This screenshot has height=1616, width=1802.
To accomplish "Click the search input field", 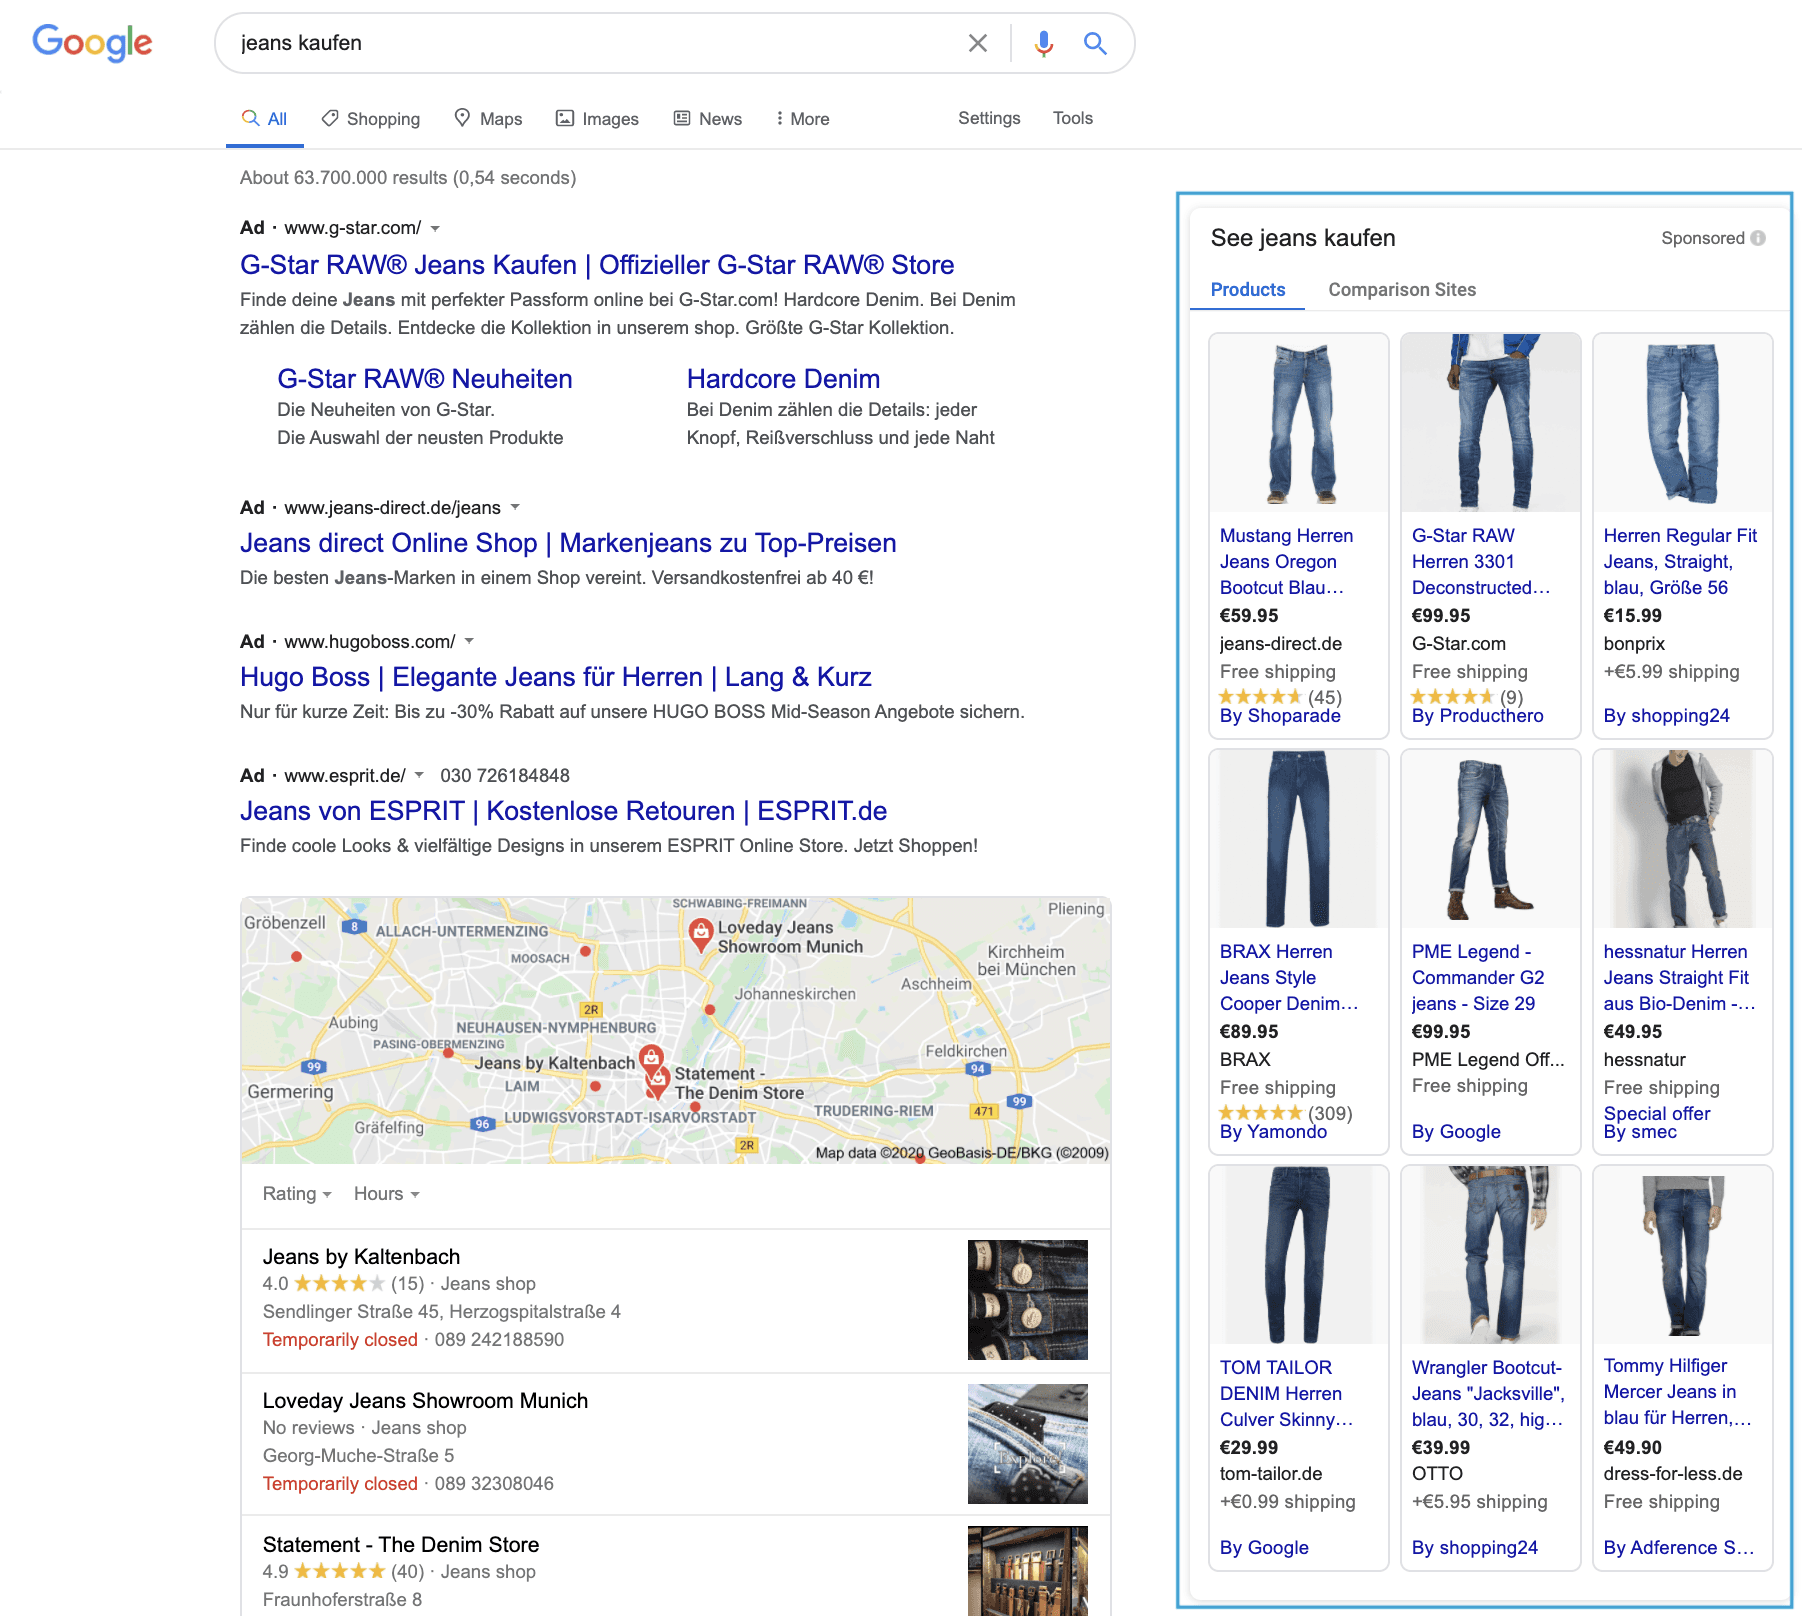I will 590,43.
